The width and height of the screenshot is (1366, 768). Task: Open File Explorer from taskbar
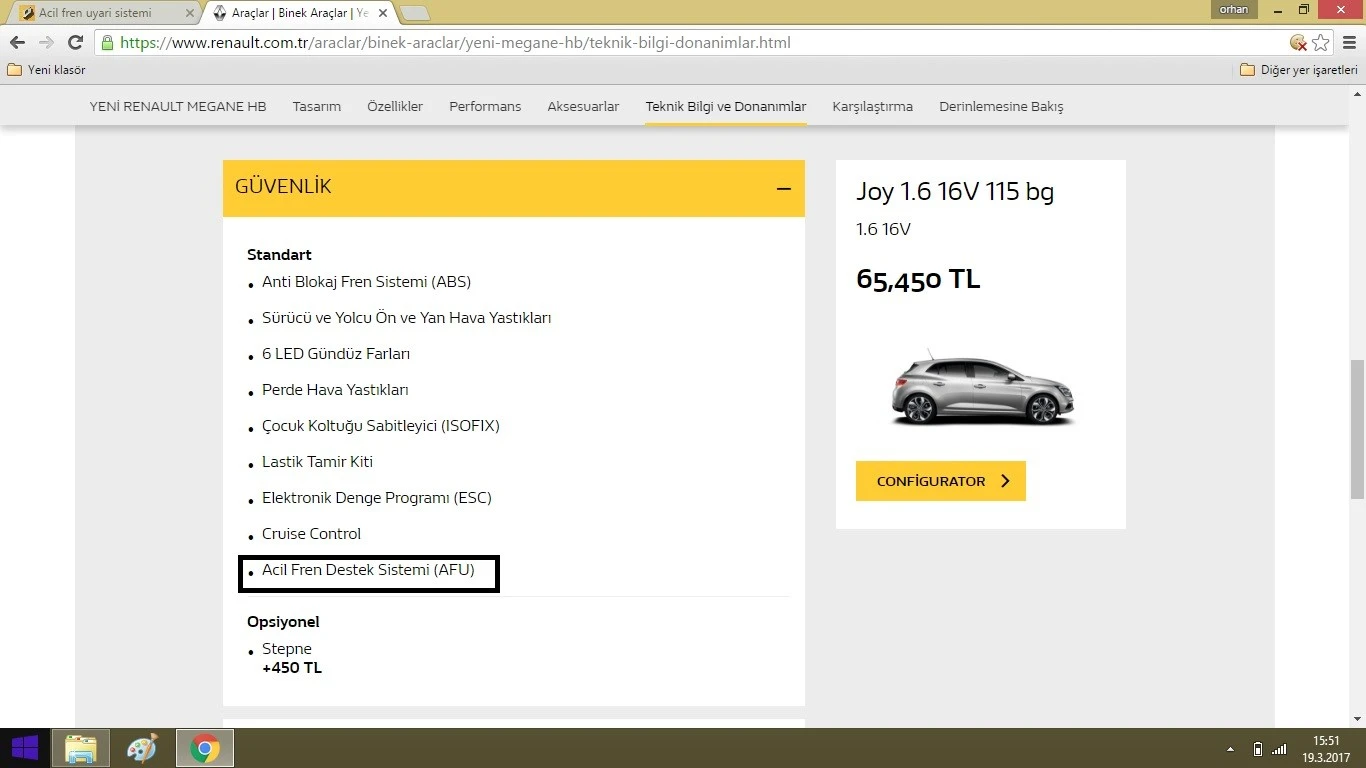click(x=80, y=748)
